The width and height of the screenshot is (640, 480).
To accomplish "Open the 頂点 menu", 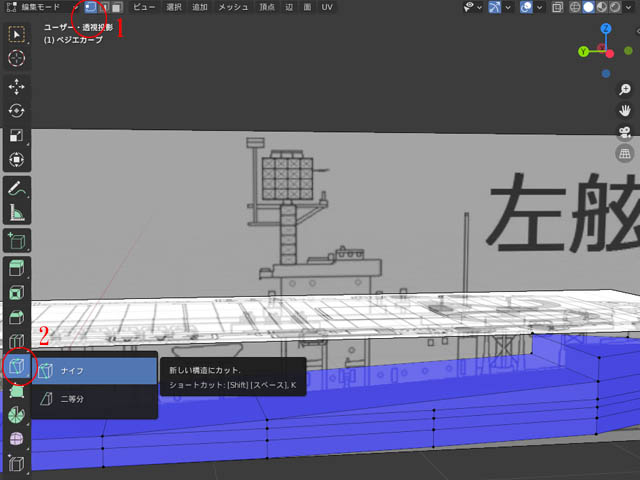I will click(267, 7).
